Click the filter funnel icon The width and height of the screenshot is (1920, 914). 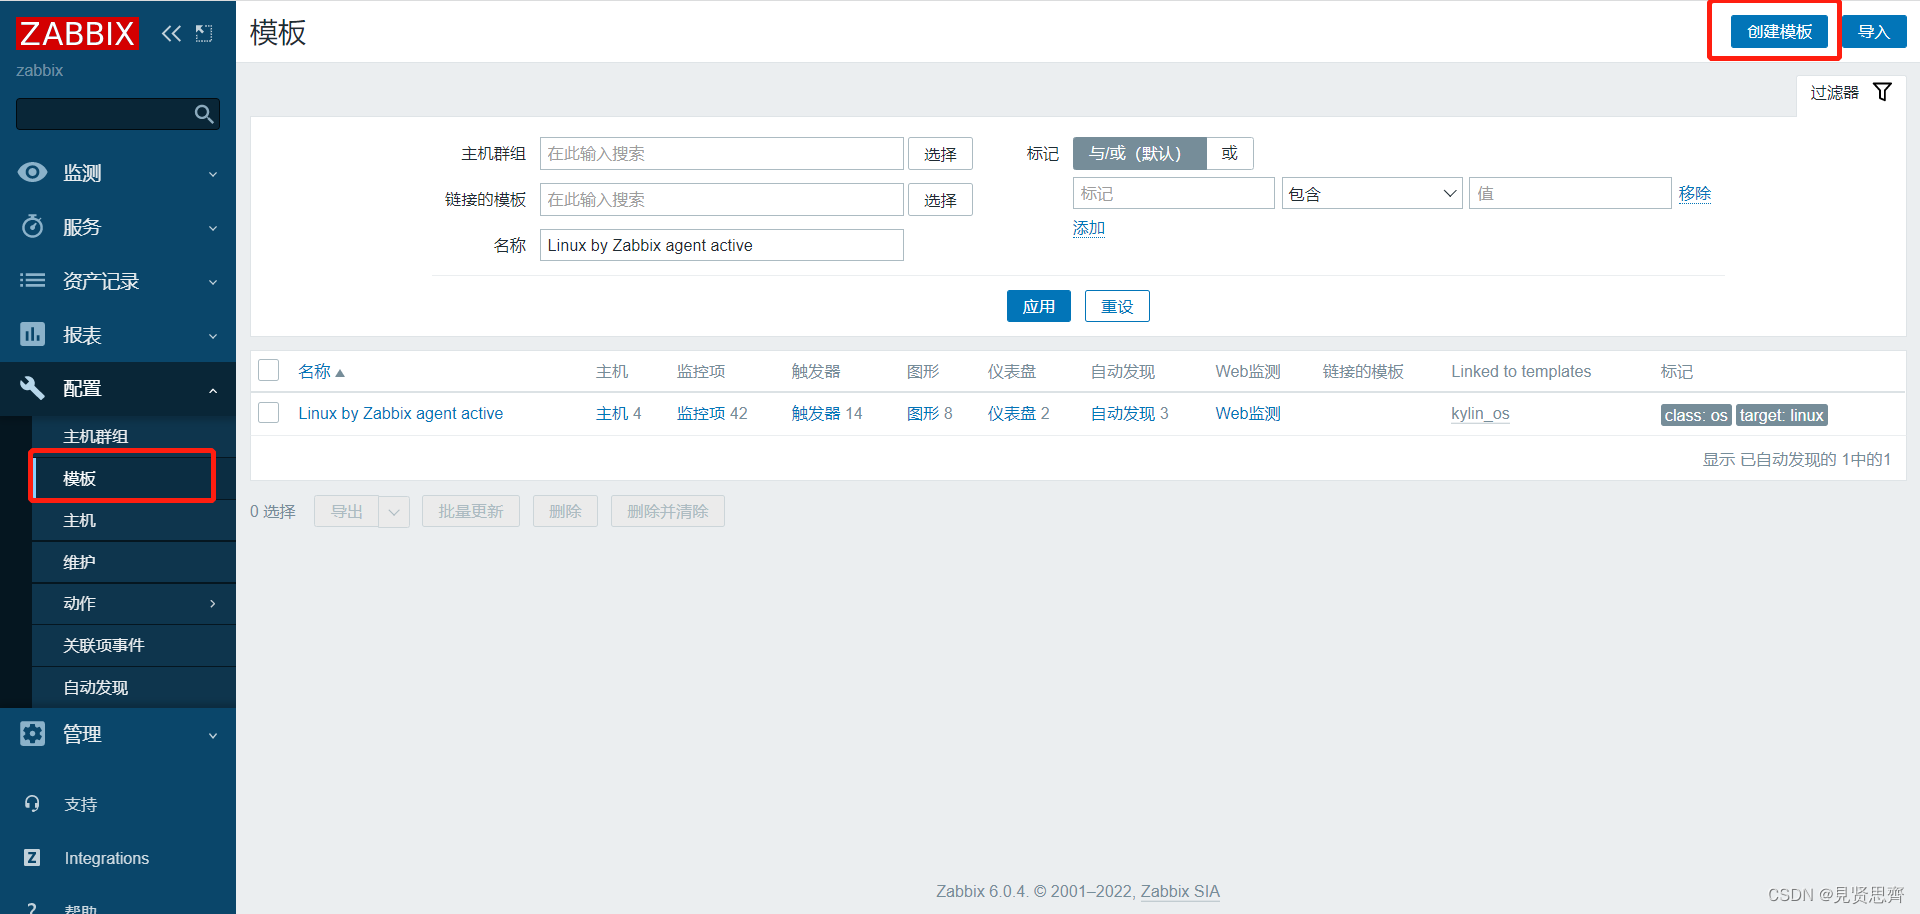tap(1882, 92)
